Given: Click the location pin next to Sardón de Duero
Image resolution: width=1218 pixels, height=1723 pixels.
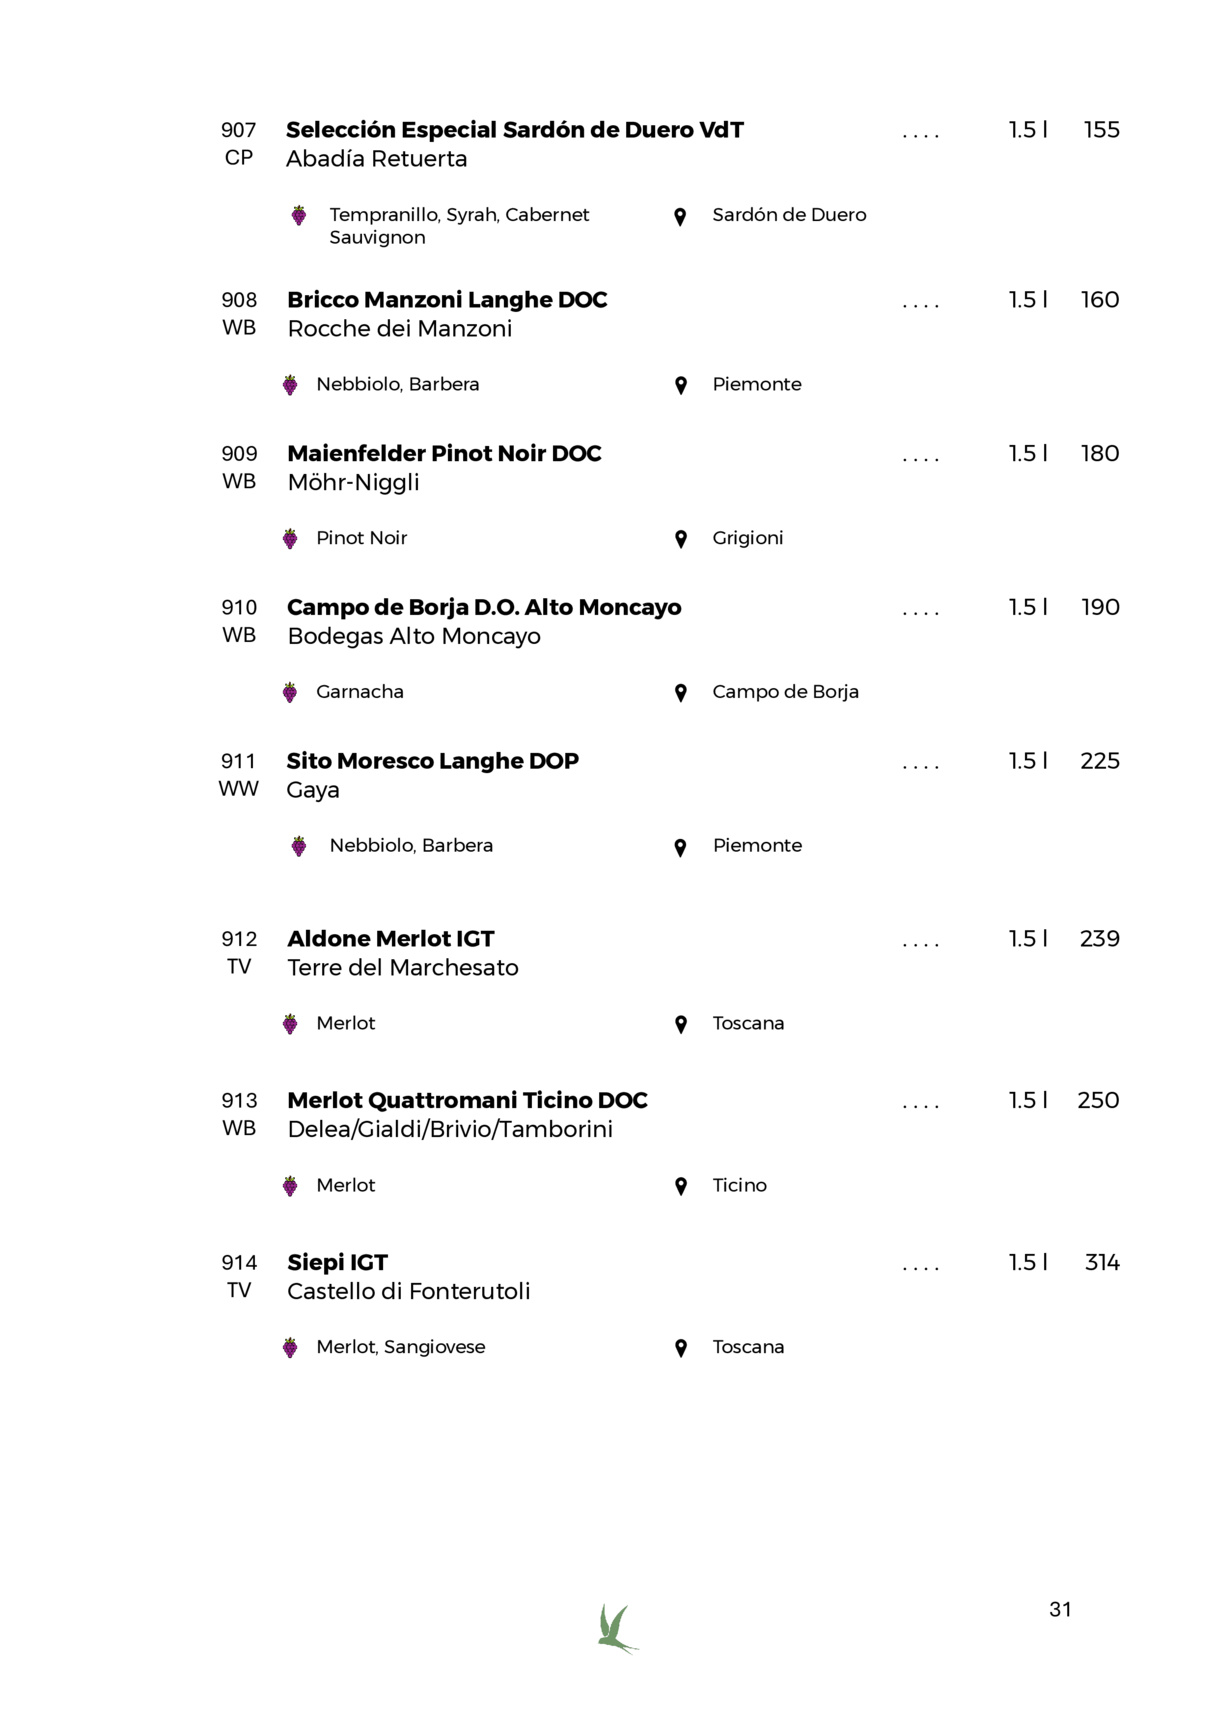Looking at the screenshot, I should (x=680, y=216).
